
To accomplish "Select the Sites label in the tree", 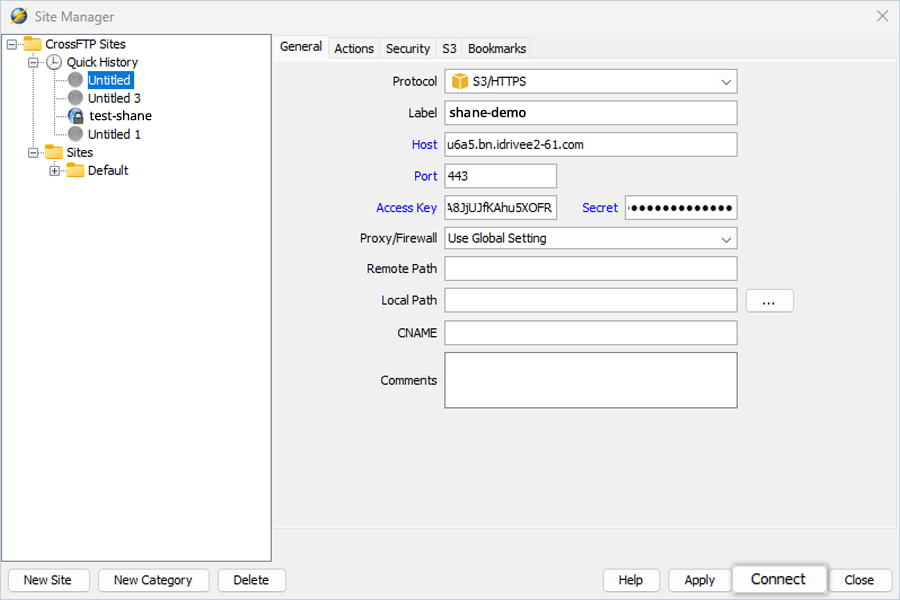I will point(79,152).
